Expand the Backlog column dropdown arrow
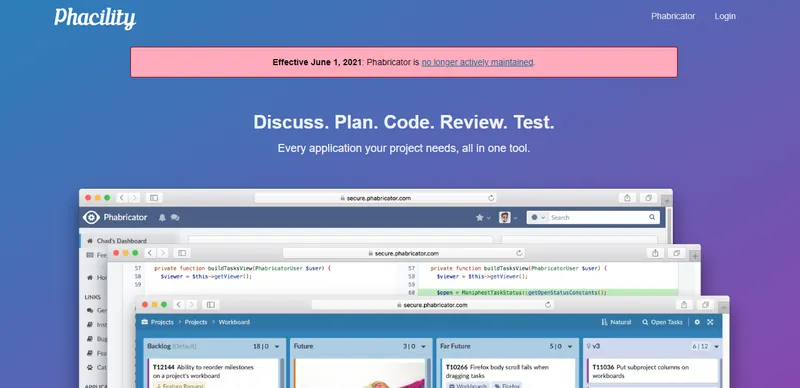This screenshot has height=388, width=800. [x=277, y=346]
